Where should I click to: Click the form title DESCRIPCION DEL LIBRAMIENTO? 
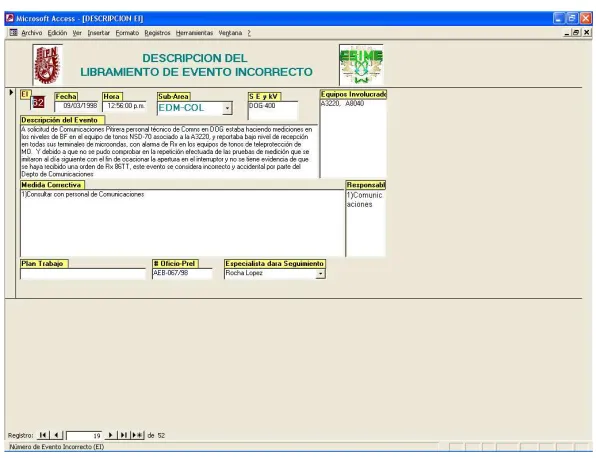pyautogui.click(x=196, y=65)
